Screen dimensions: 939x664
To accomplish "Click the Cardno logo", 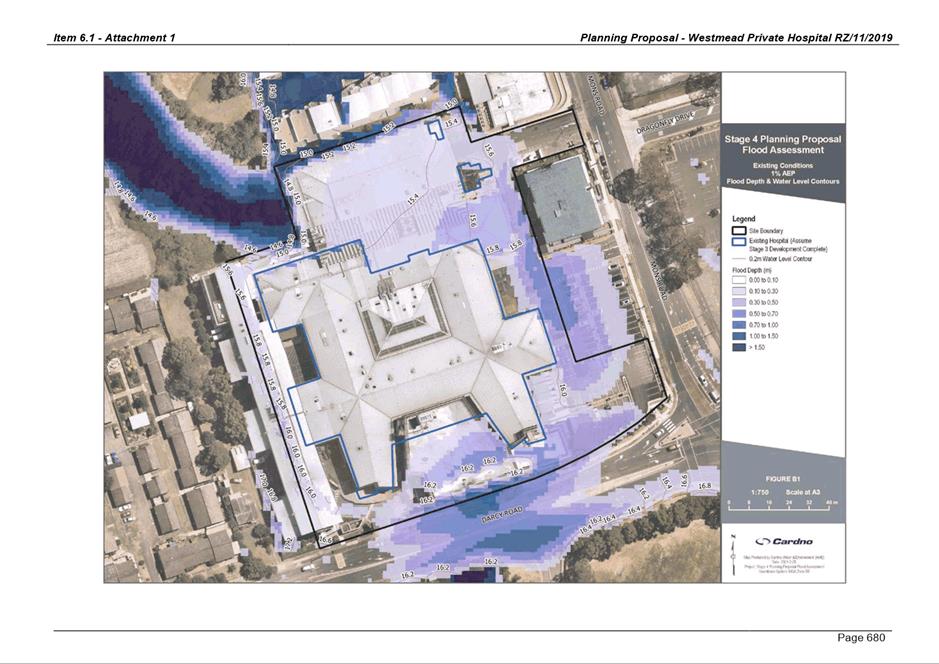I will (784, 541).
